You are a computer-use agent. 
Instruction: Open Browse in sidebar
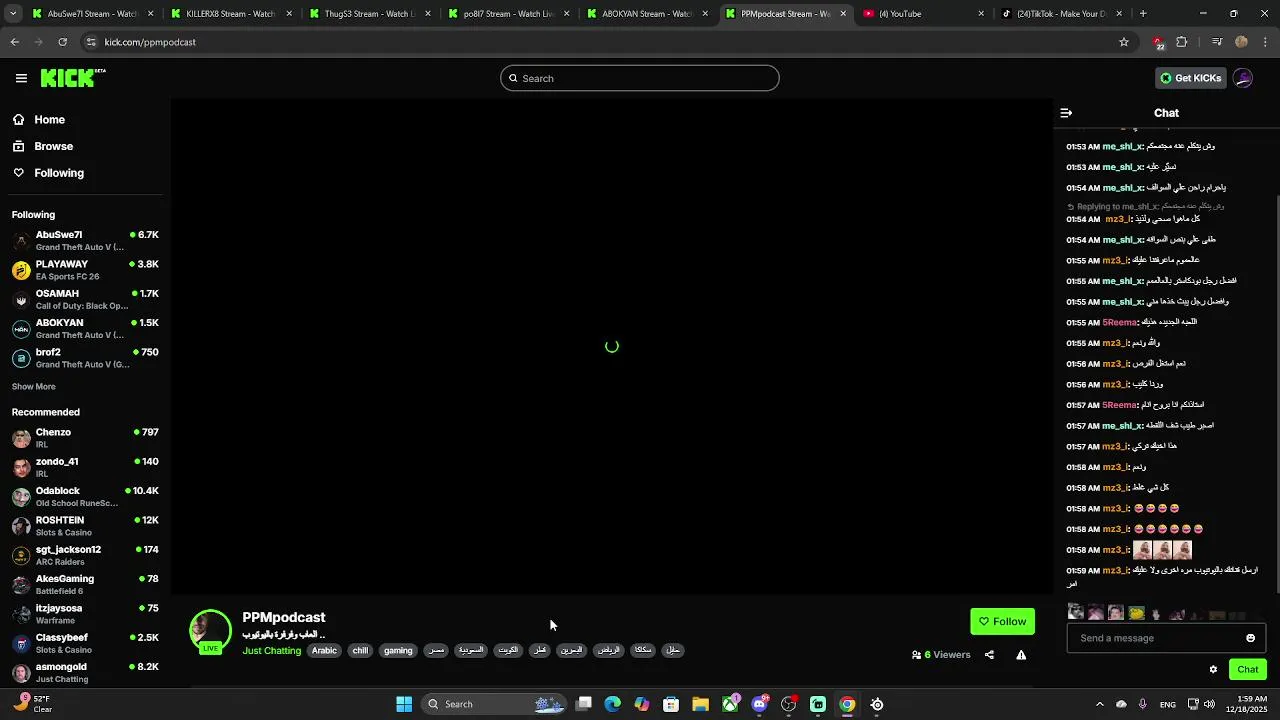pyautogui.click(x=53, y=146)
